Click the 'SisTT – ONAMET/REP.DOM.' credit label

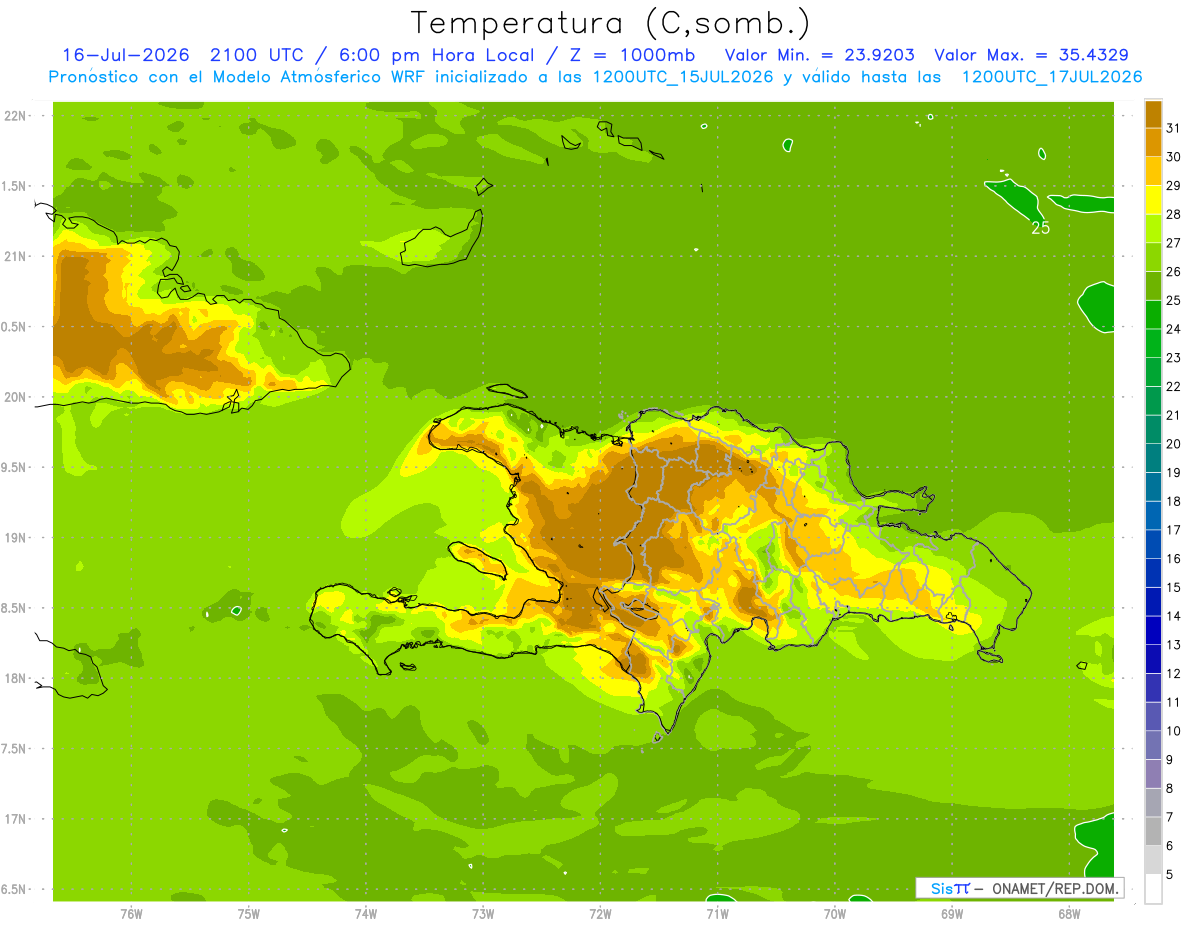point(1021,888)
